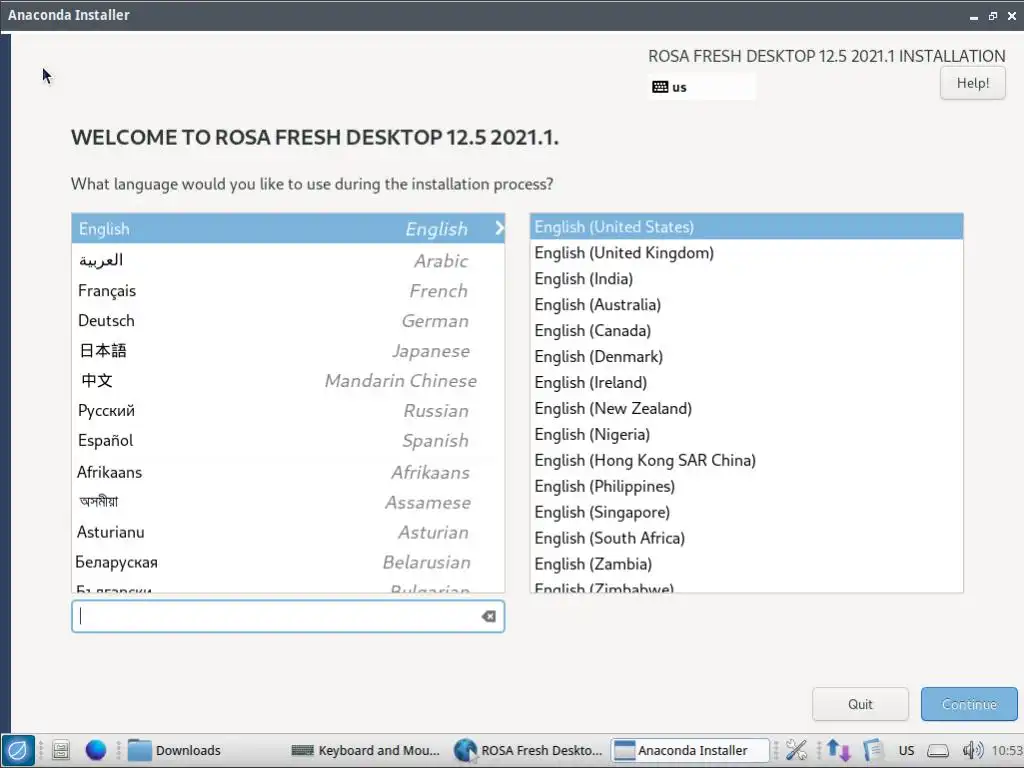Choose English (Philippines) locale
The image size is (1024, 768).
[746, 487]
